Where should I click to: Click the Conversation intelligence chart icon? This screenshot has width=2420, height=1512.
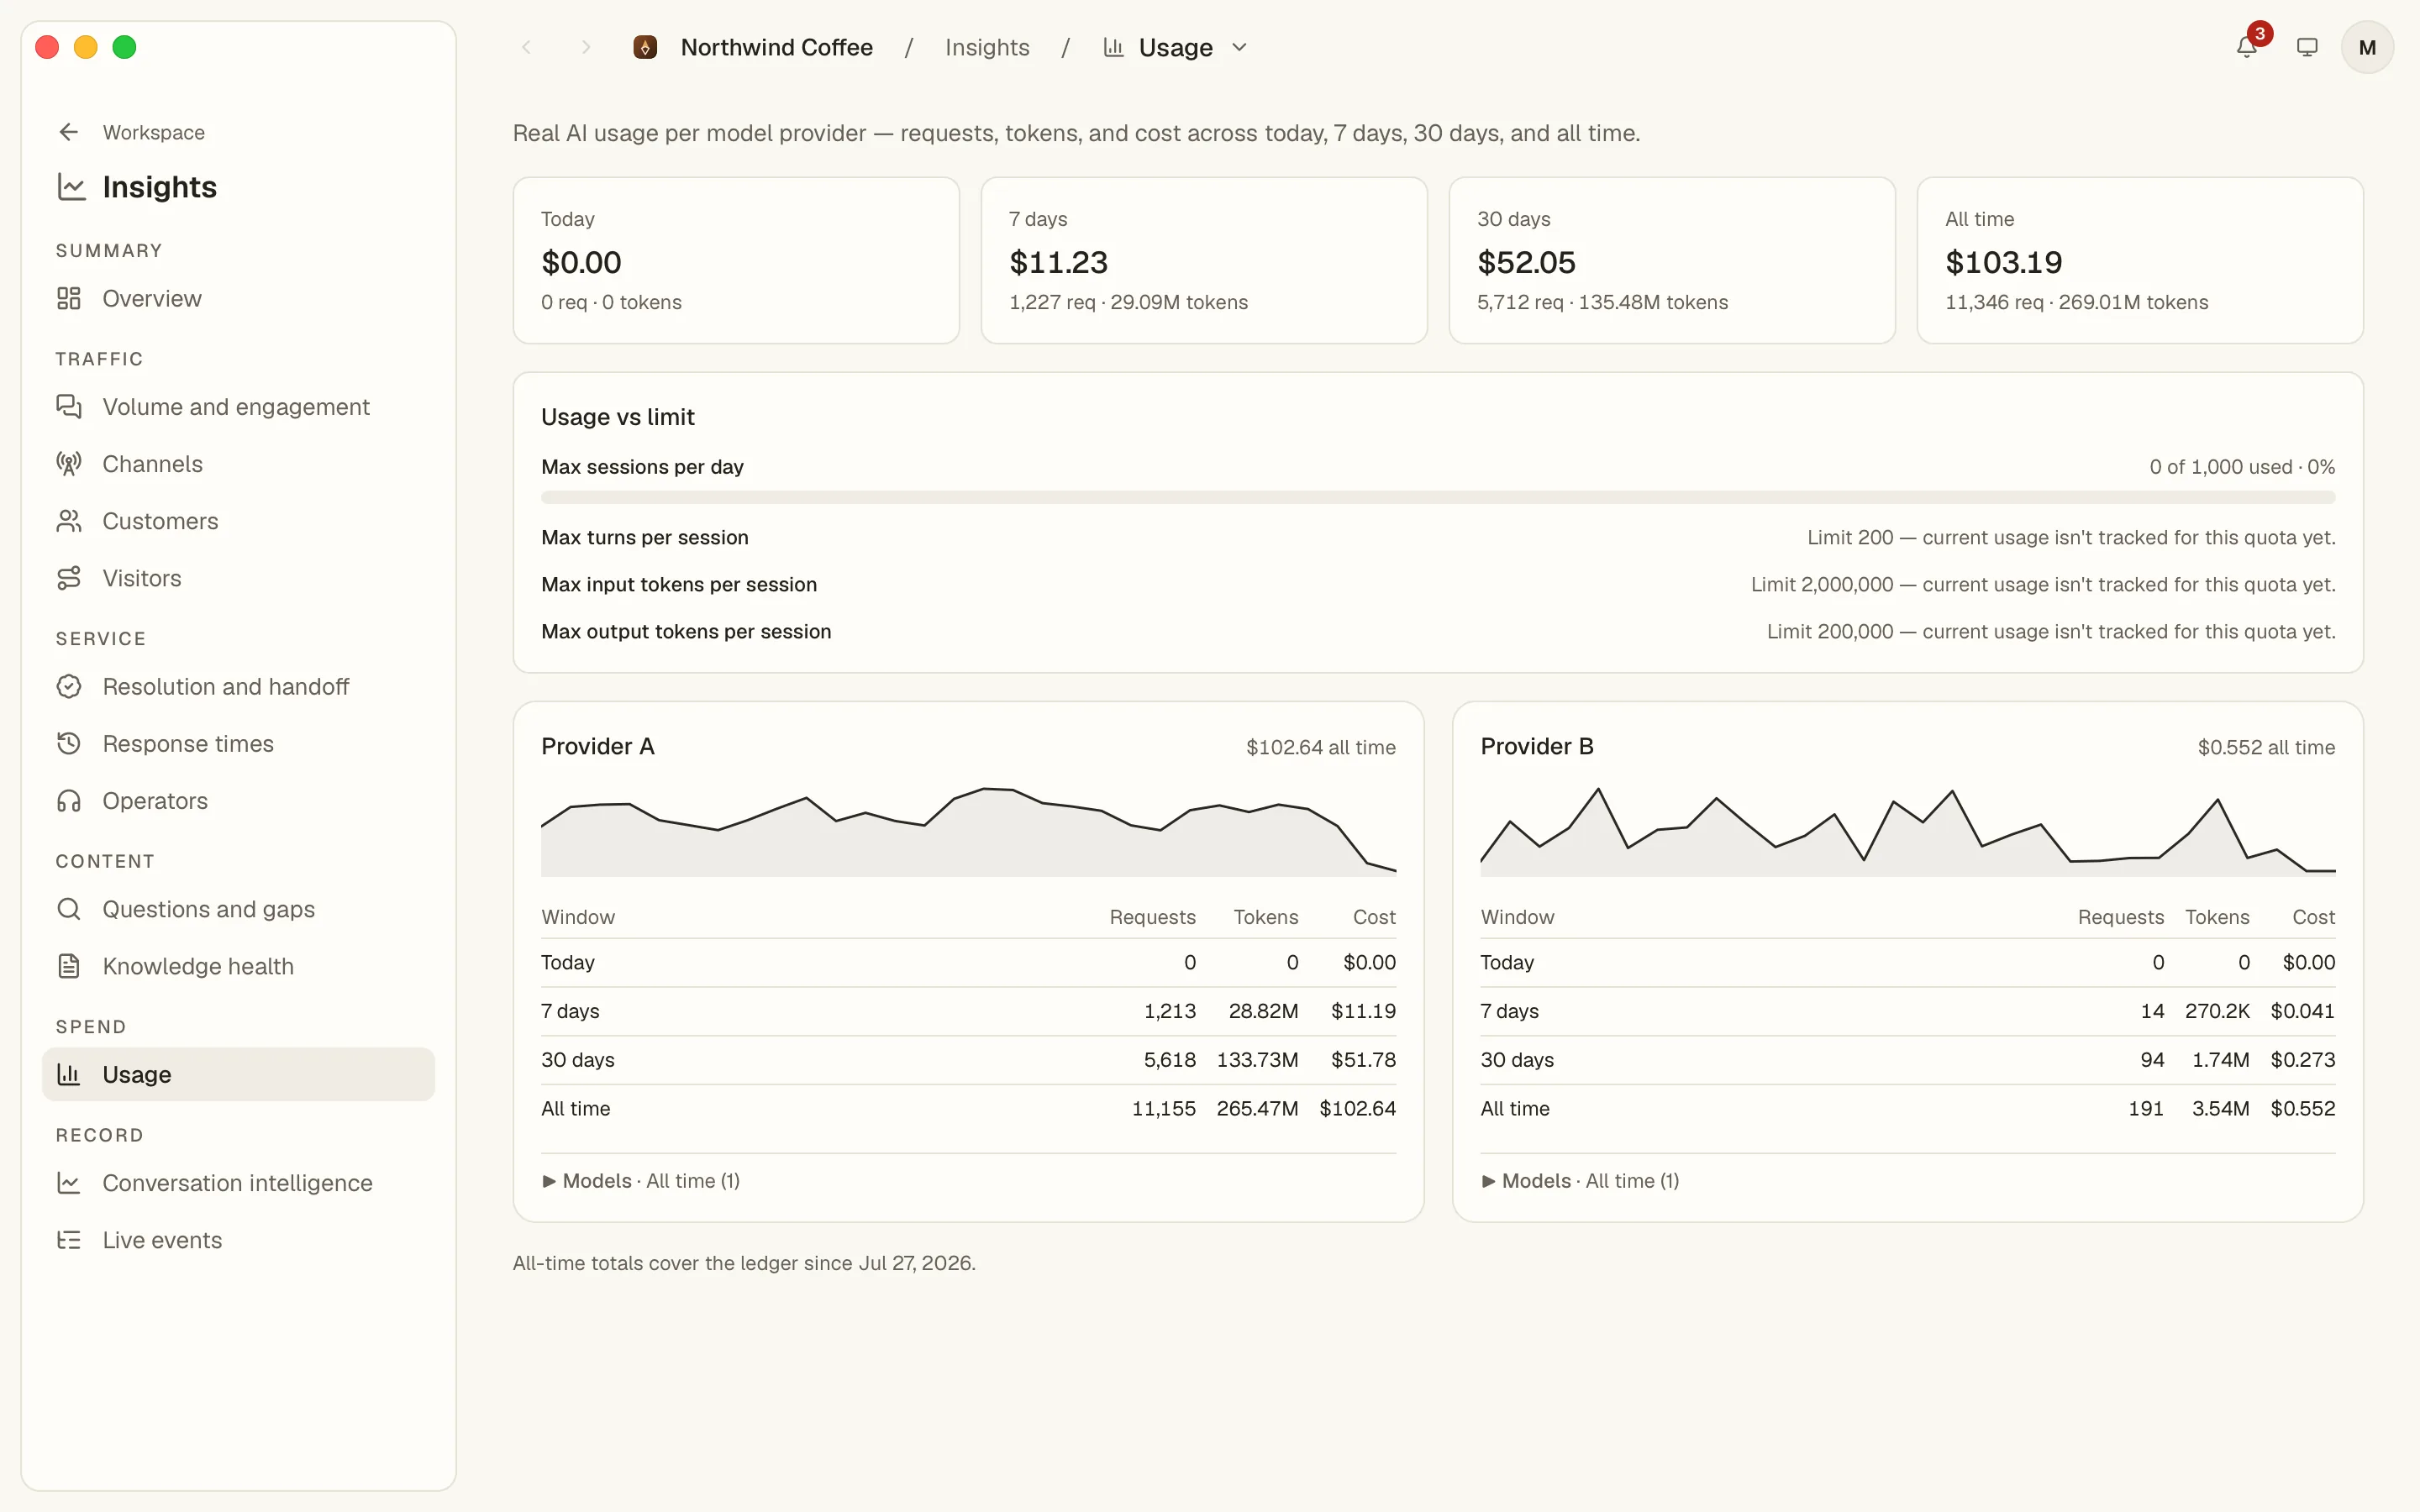pyautogui.click(x=69, y=1182)
